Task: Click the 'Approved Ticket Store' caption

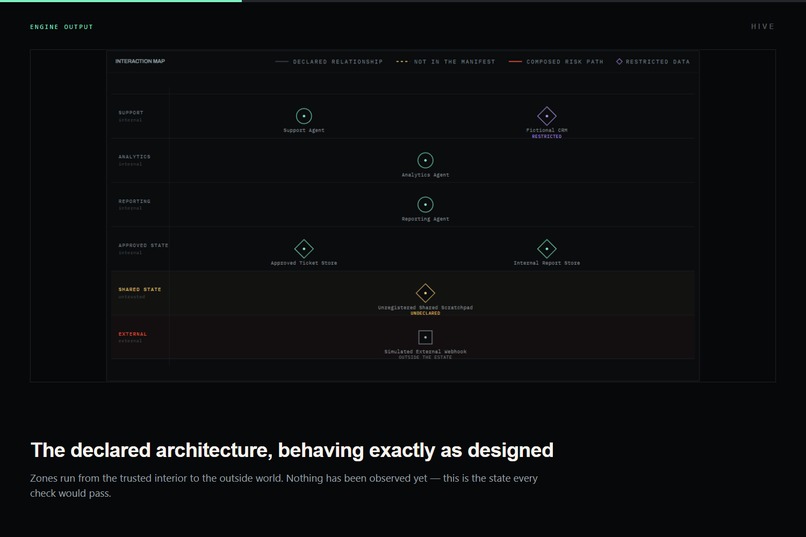Action: [x=304, y=263]
